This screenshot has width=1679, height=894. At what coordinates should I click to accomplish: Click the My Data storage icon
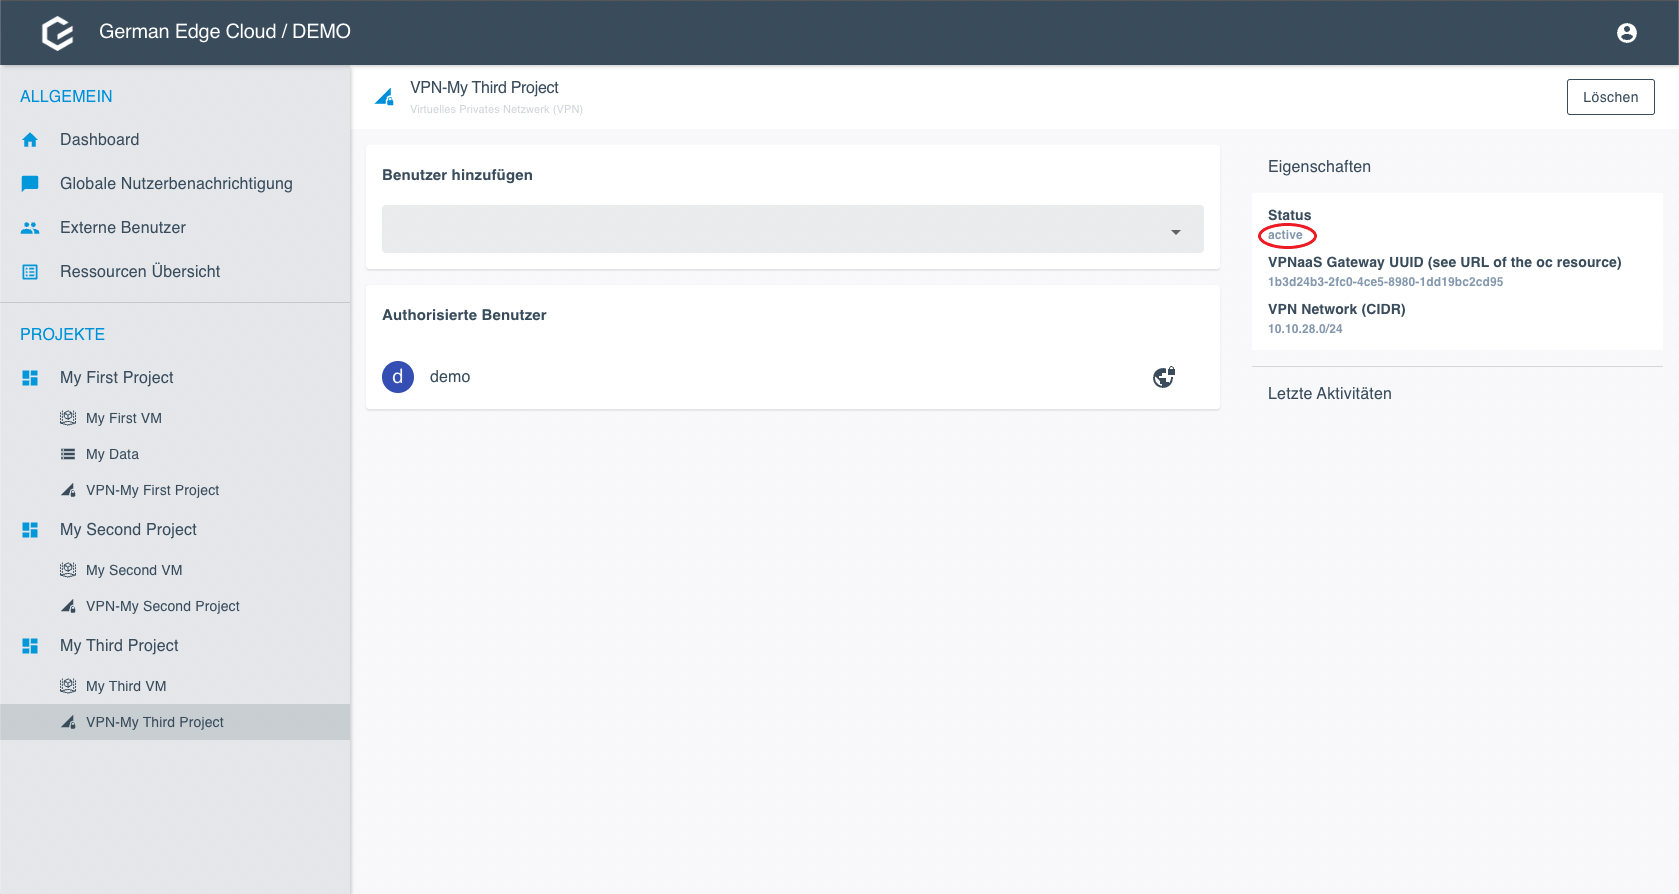pyautogui.click(x=68, y=454)
